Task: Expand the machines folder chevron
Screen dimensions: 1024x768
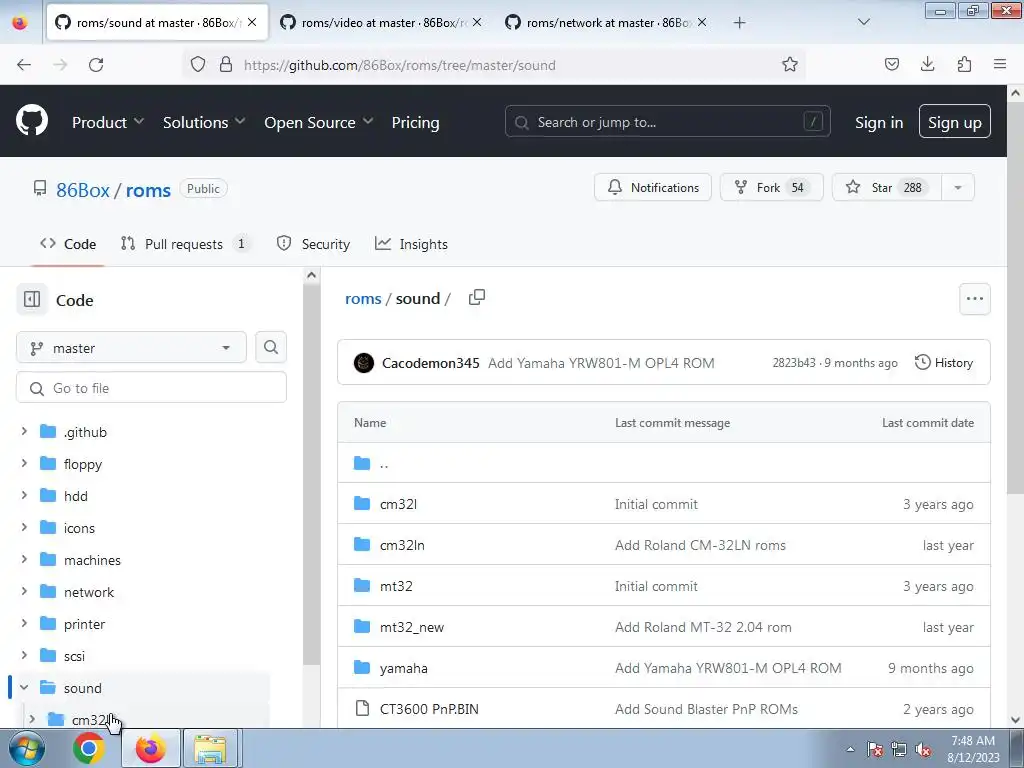Action: pos(24,560)
